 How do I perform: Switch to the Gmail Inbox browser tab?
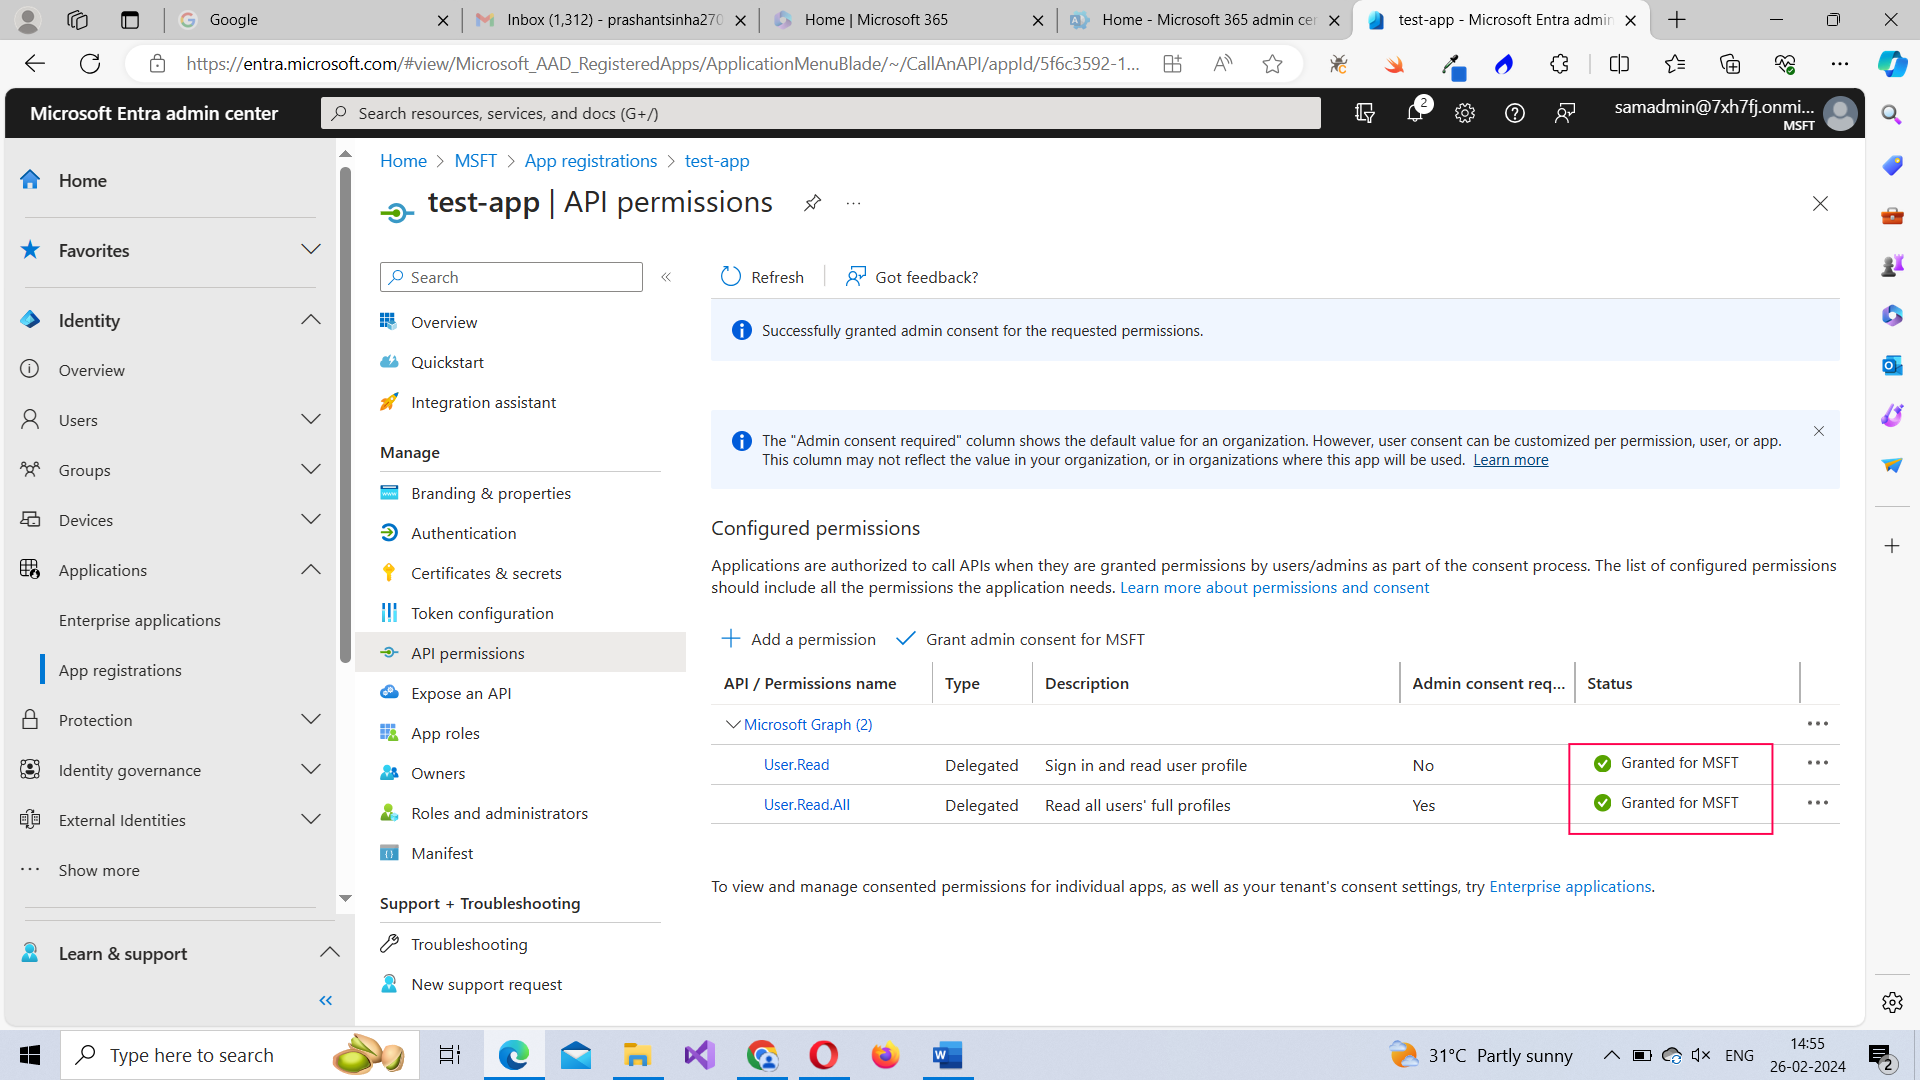[611, 20]
